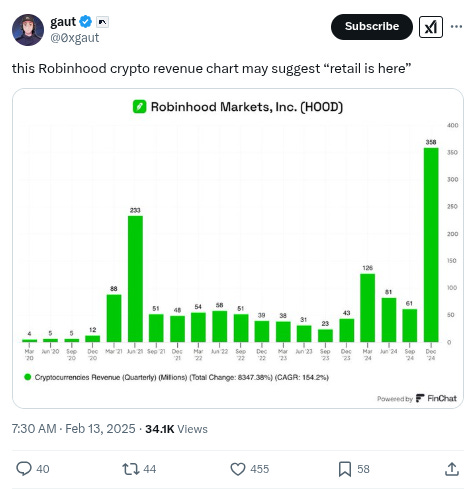Bookmark the post with the bookmark icon
Screen dimensions: 476x489
pos(345,469)
